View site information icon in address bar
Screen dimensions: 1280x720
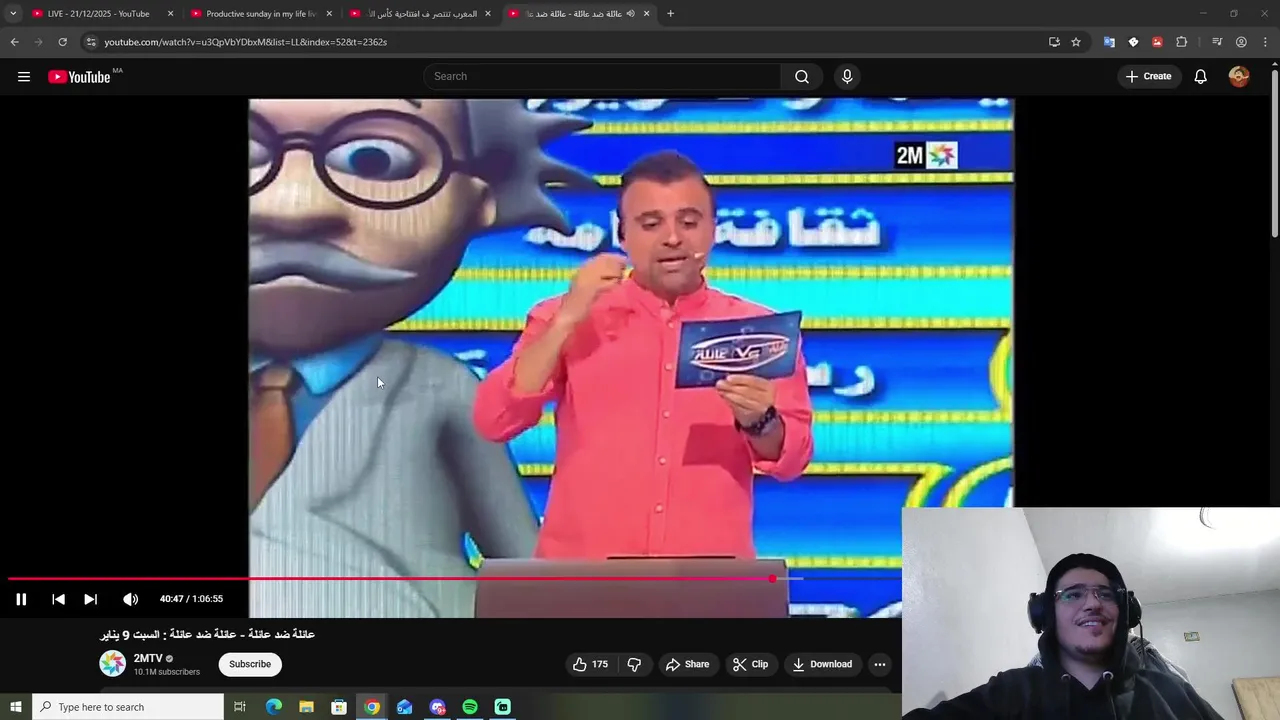[90, 42]
